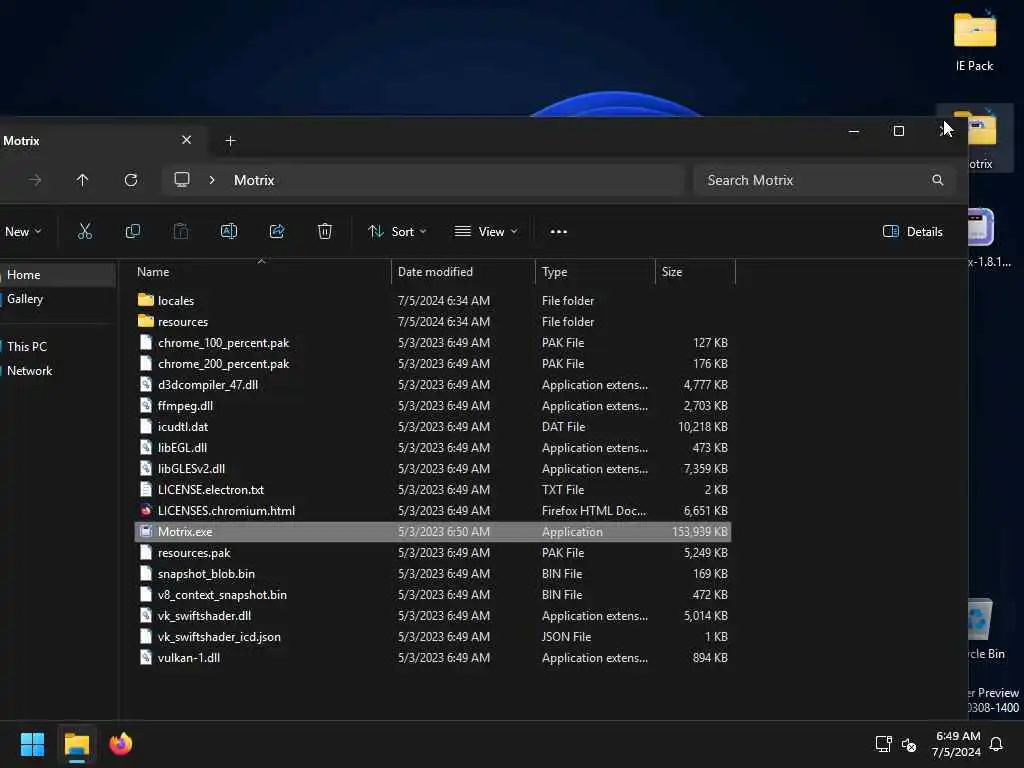Expand the New dropdown menu

23,232
